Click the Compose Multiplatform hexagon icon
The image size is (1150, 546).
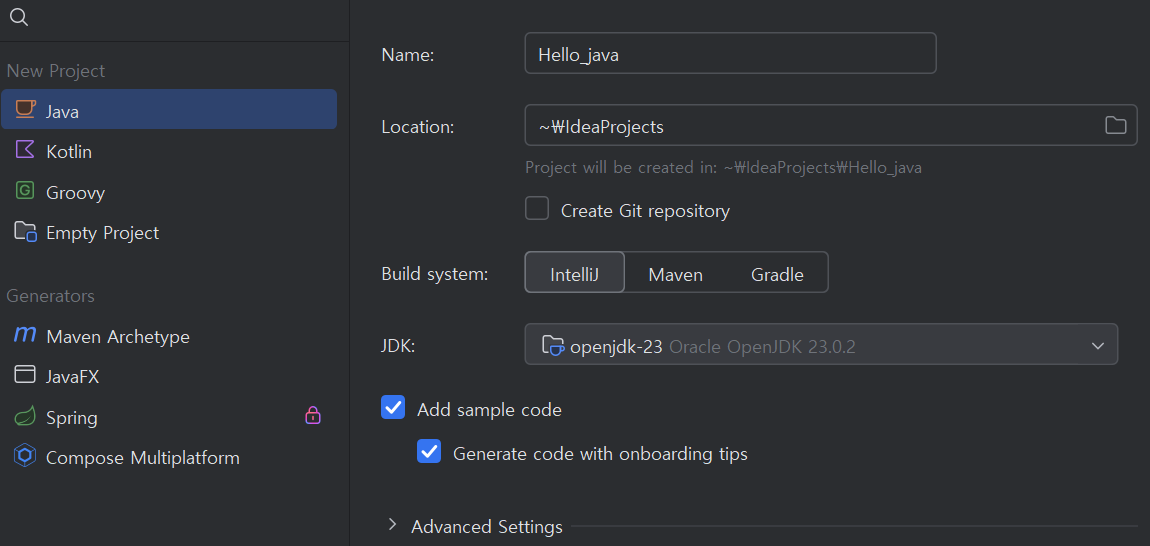(x=25, y=456)
